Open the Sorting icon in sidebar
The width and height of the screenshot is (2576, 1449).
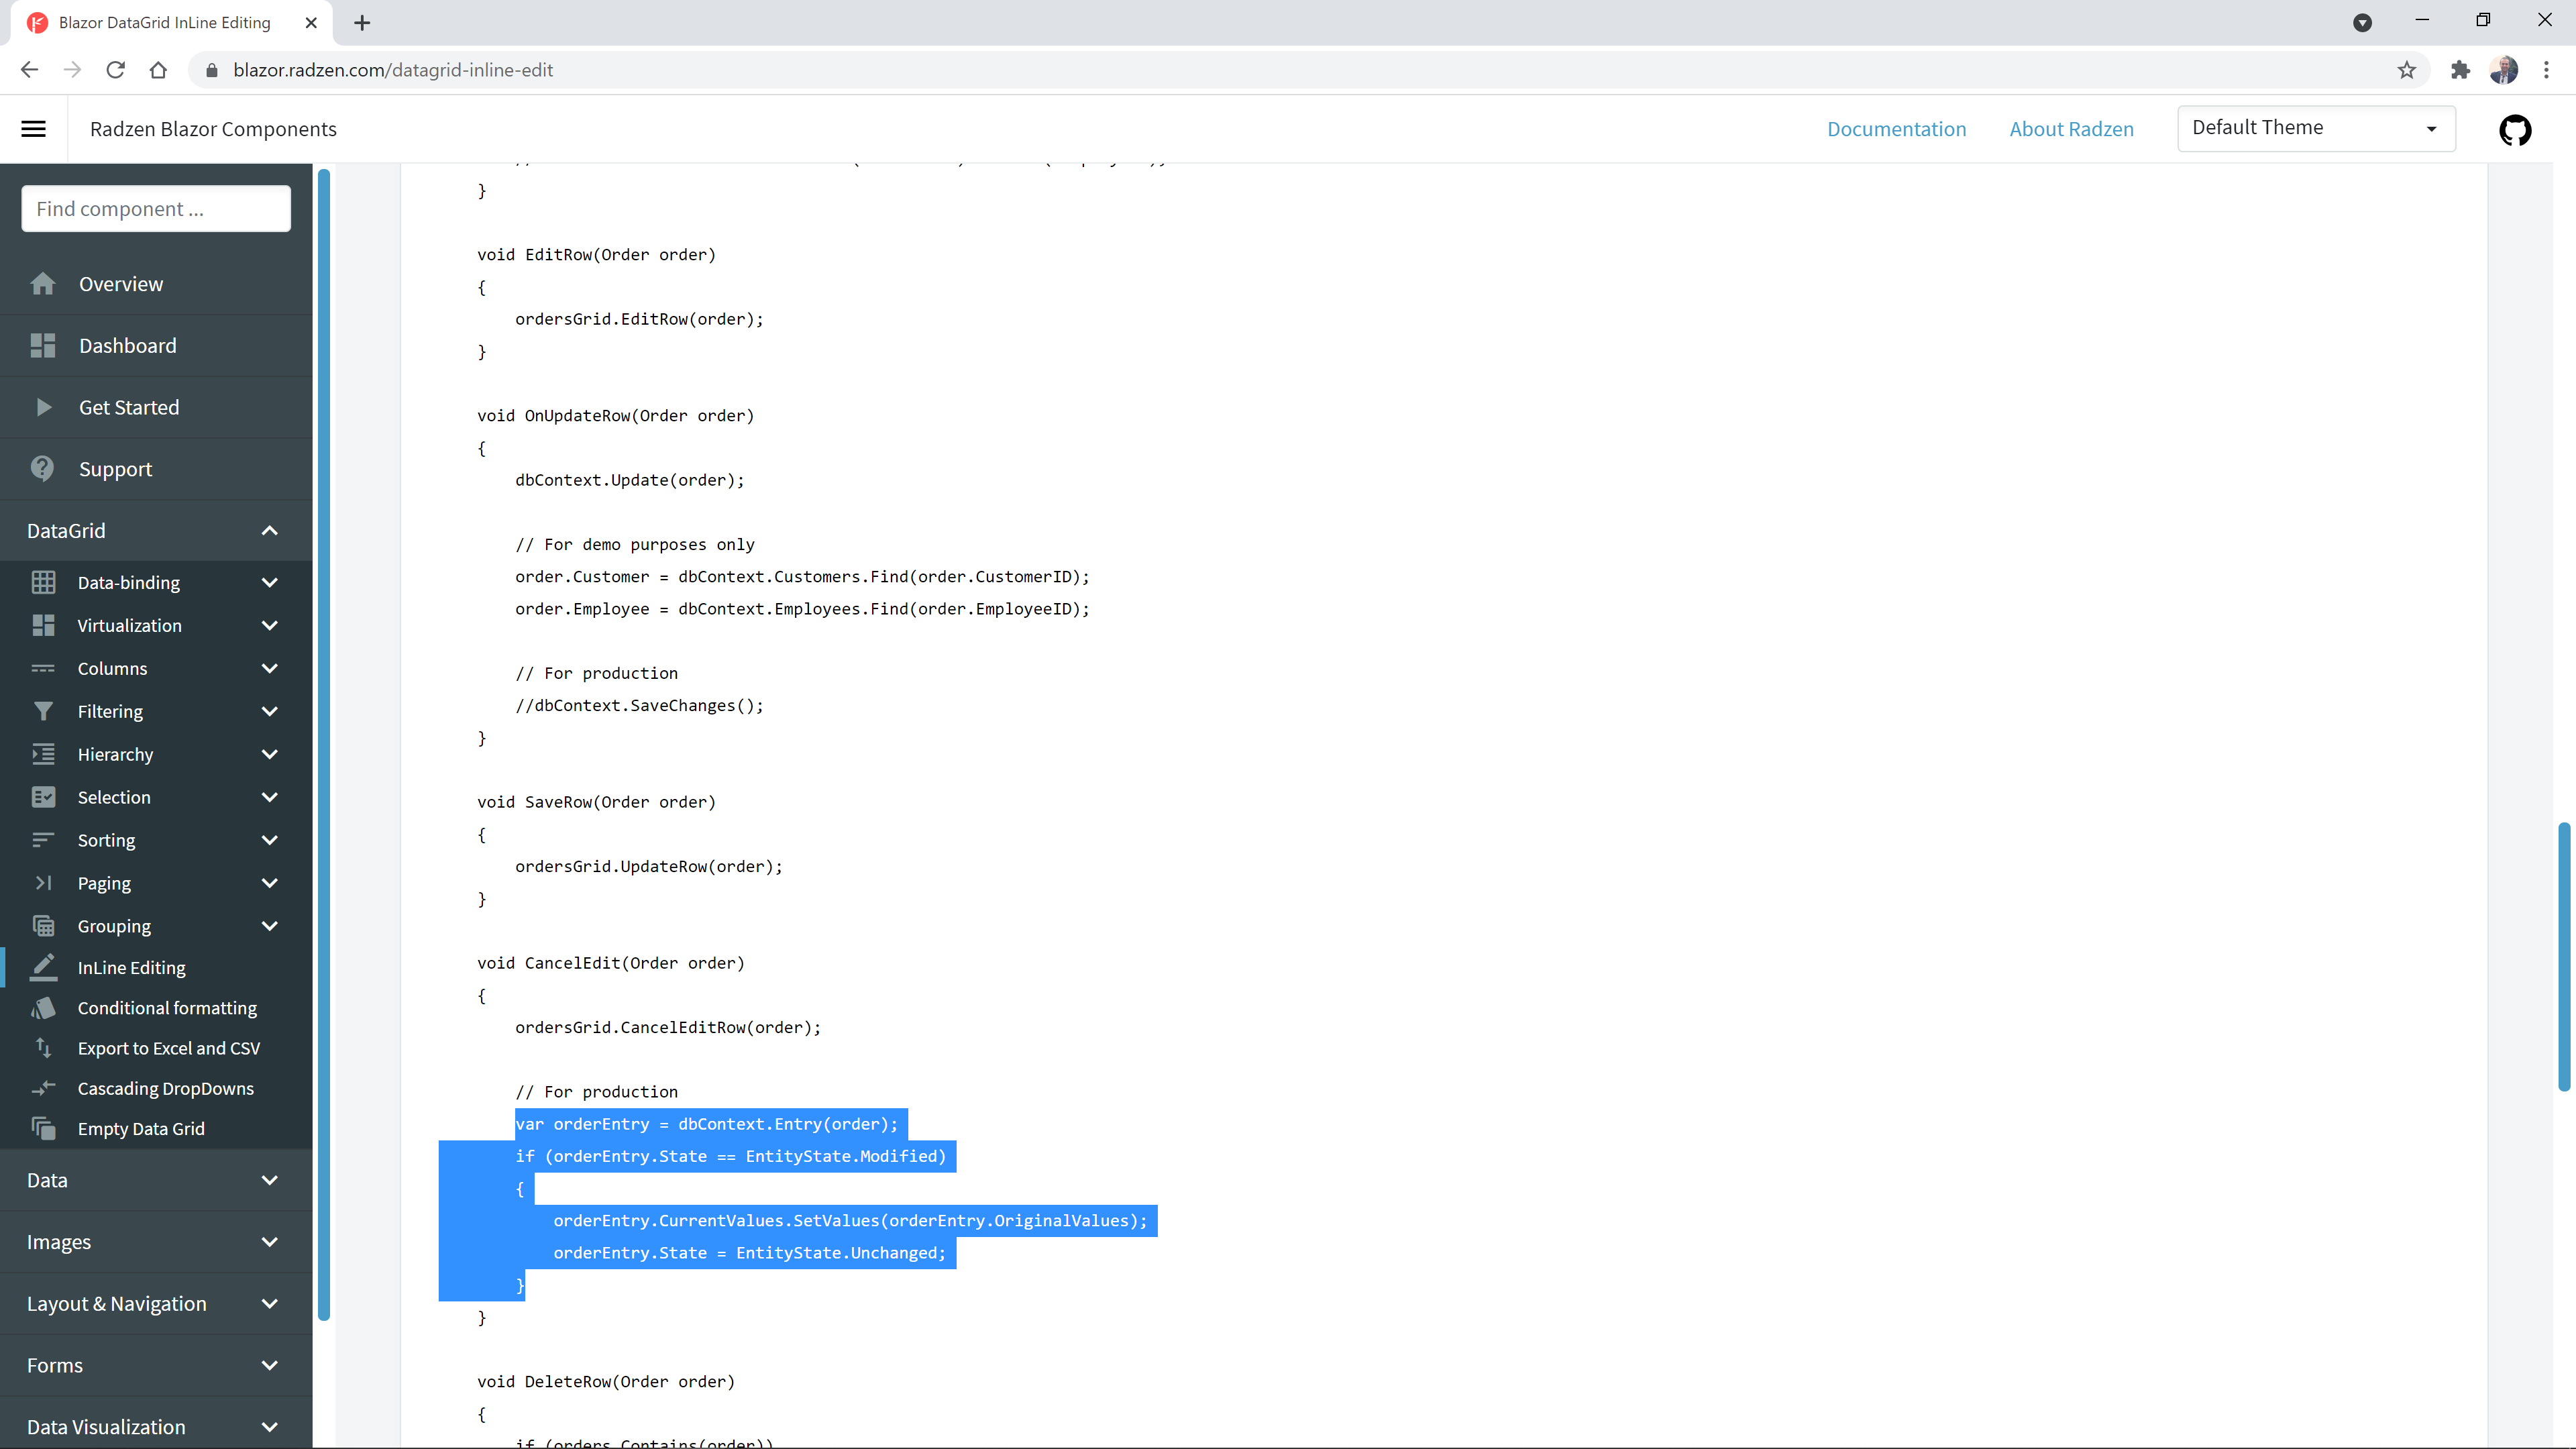click(x=44, y=840)
